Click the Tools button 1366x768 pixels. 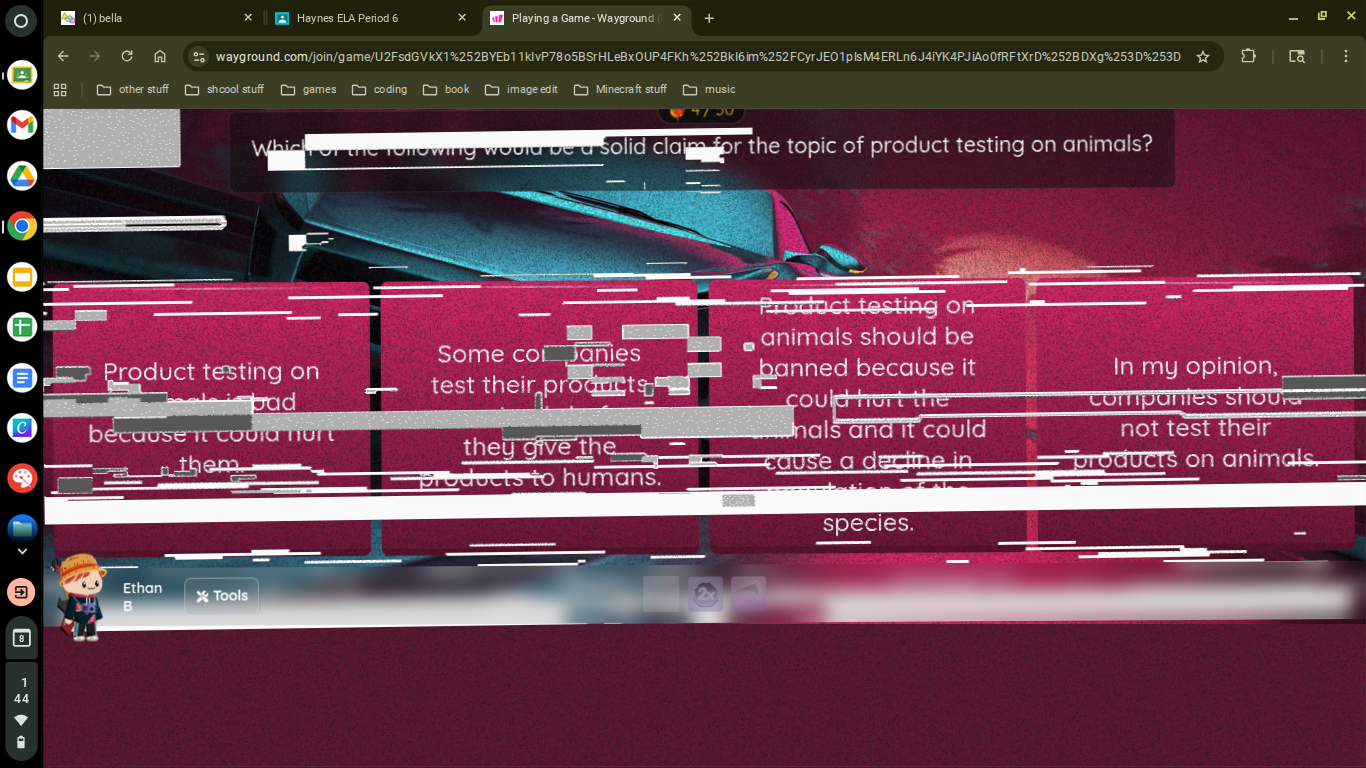tap(222, 596)
